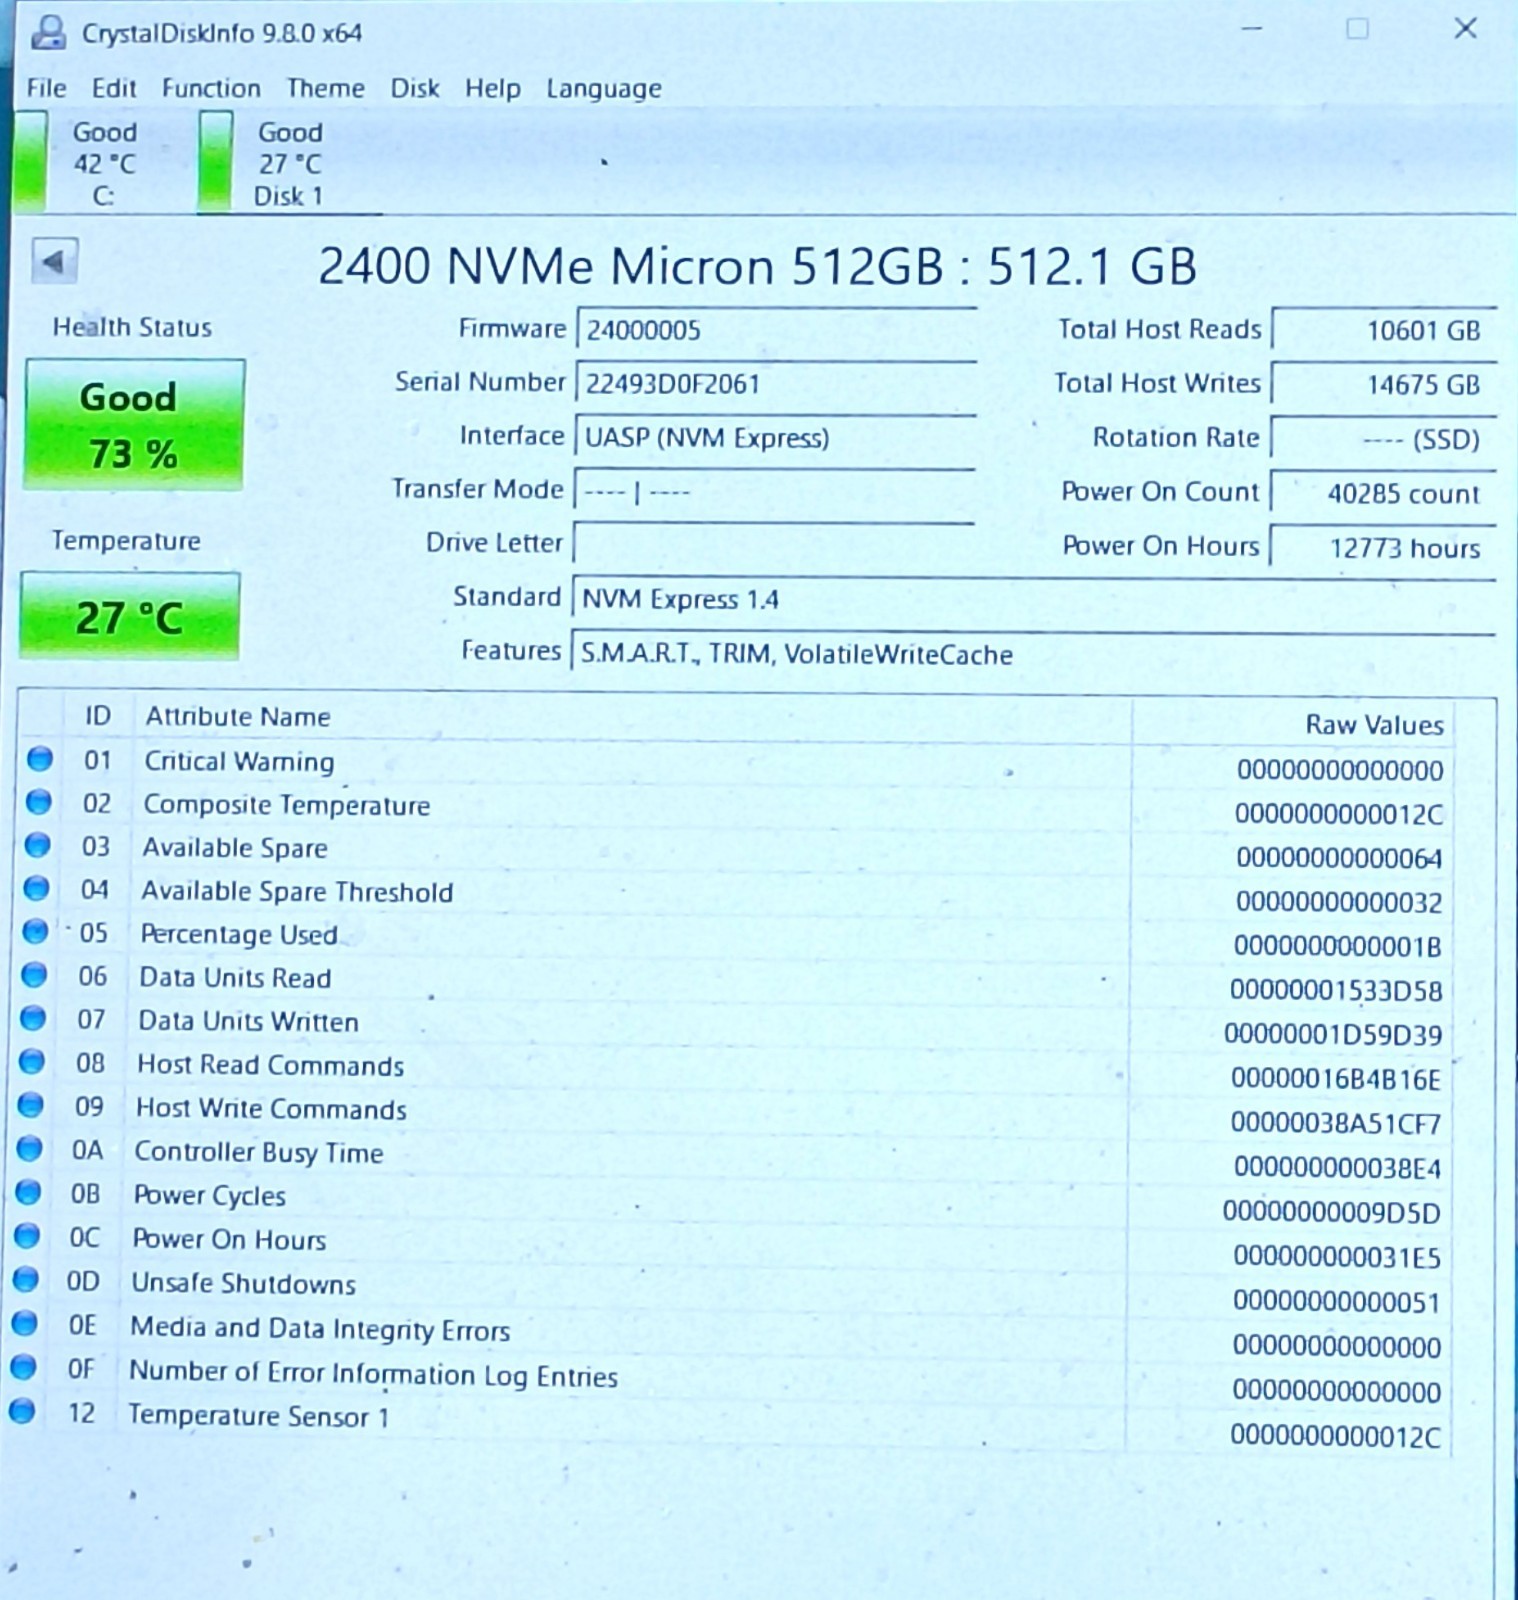
Task: Click the ID column header
Action: (97, 715)
